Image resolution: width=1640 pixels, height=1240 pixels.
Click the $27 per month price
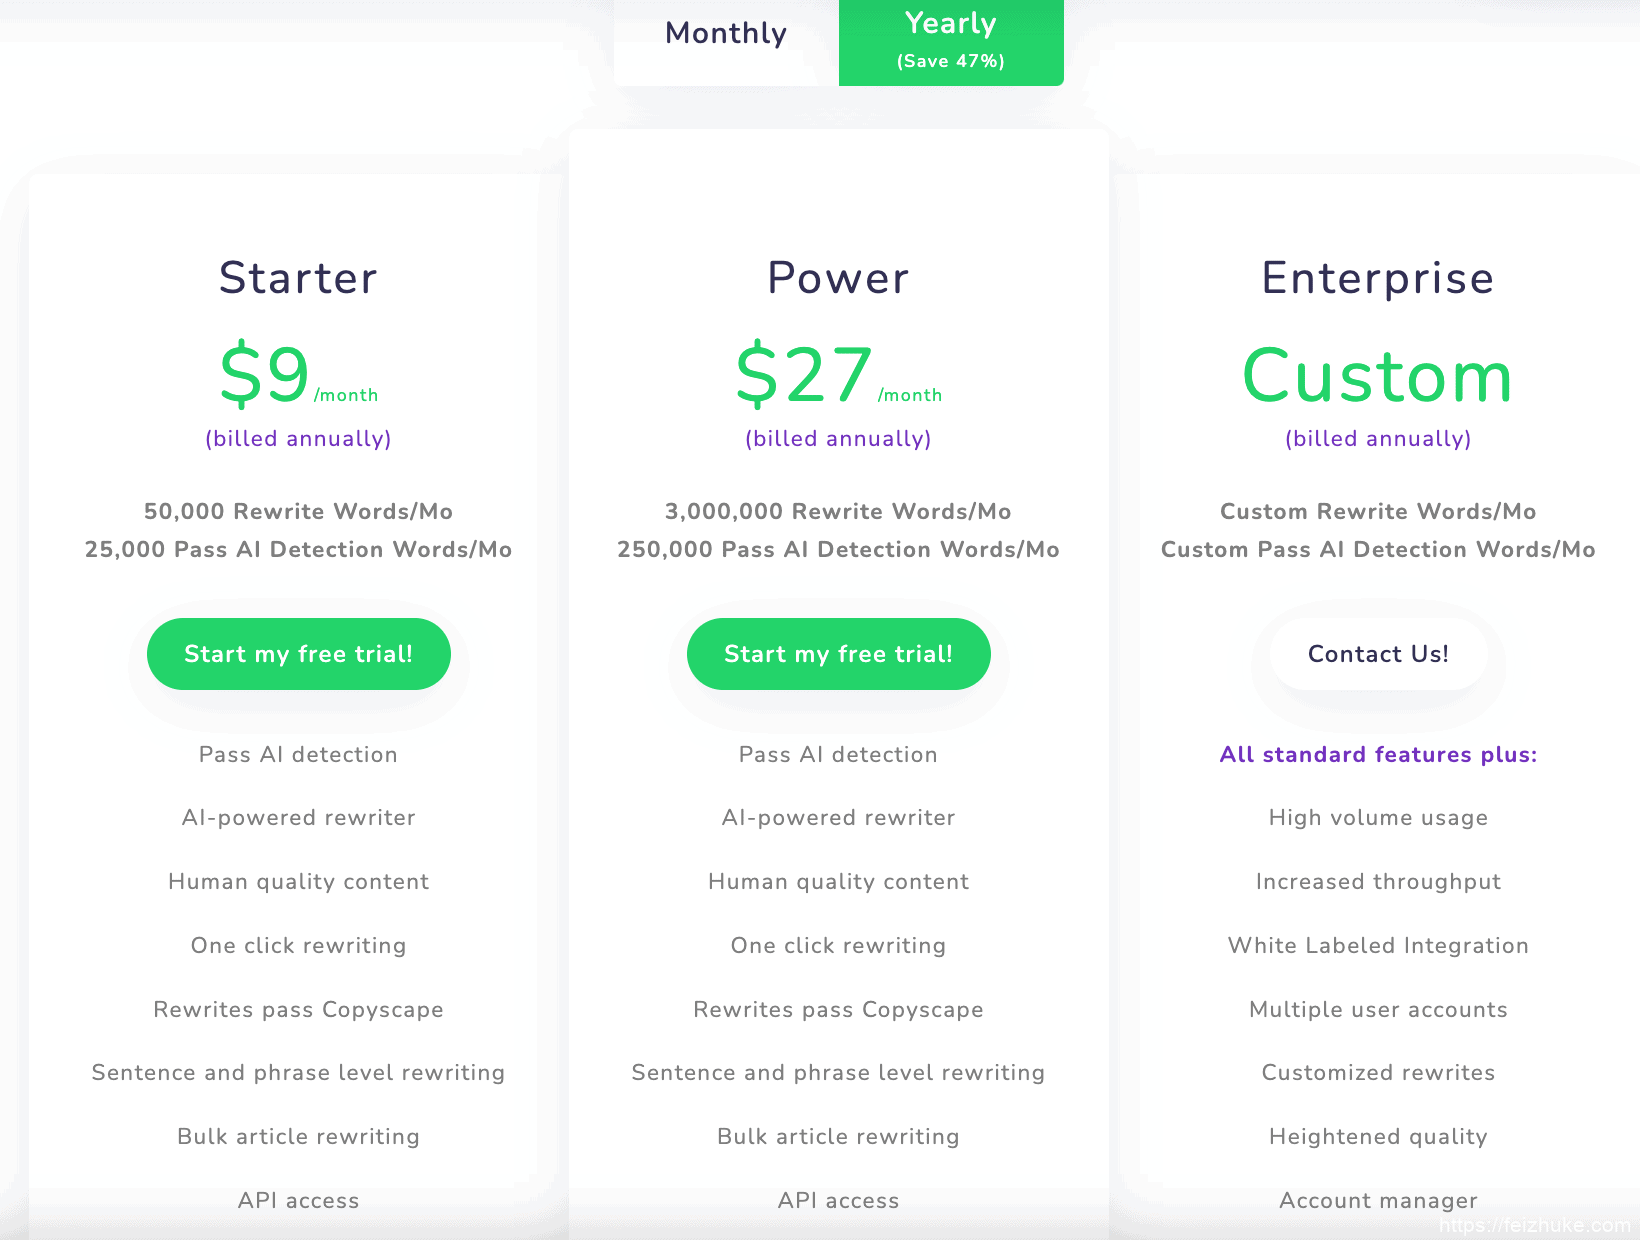coord(806,375)
